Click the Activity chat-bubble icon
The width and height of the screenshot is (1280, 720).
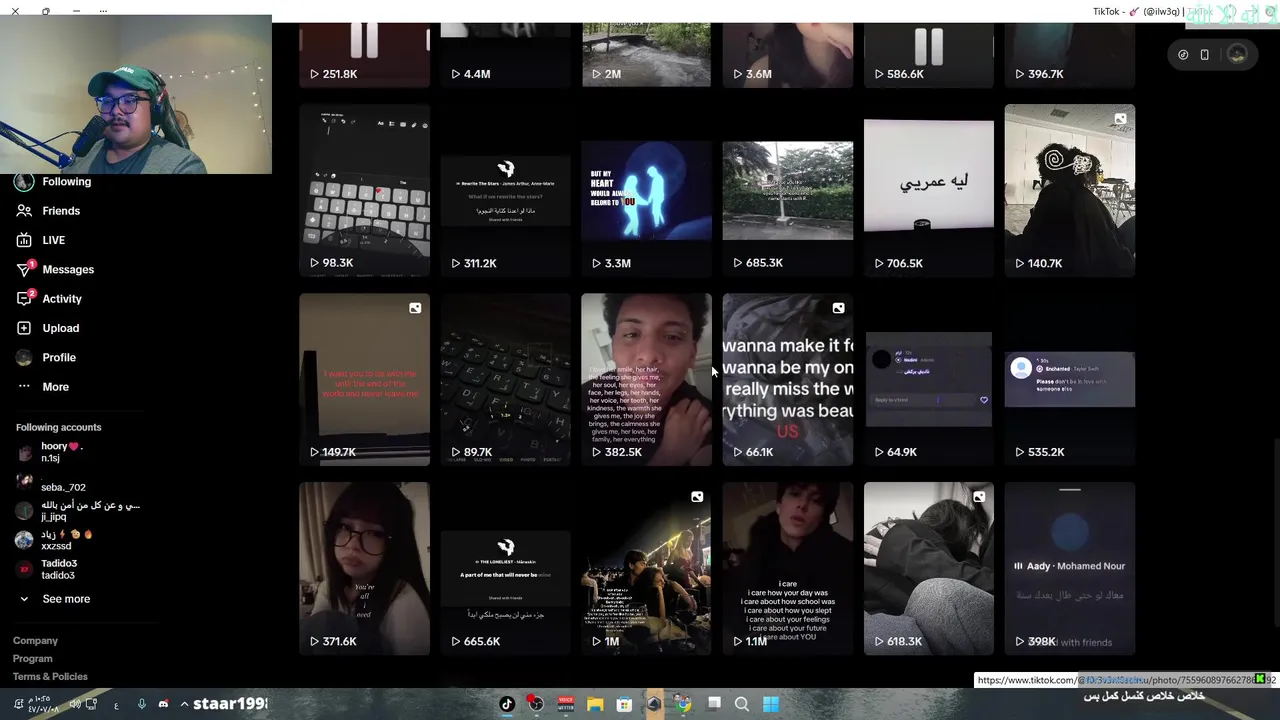coord(24,299)
